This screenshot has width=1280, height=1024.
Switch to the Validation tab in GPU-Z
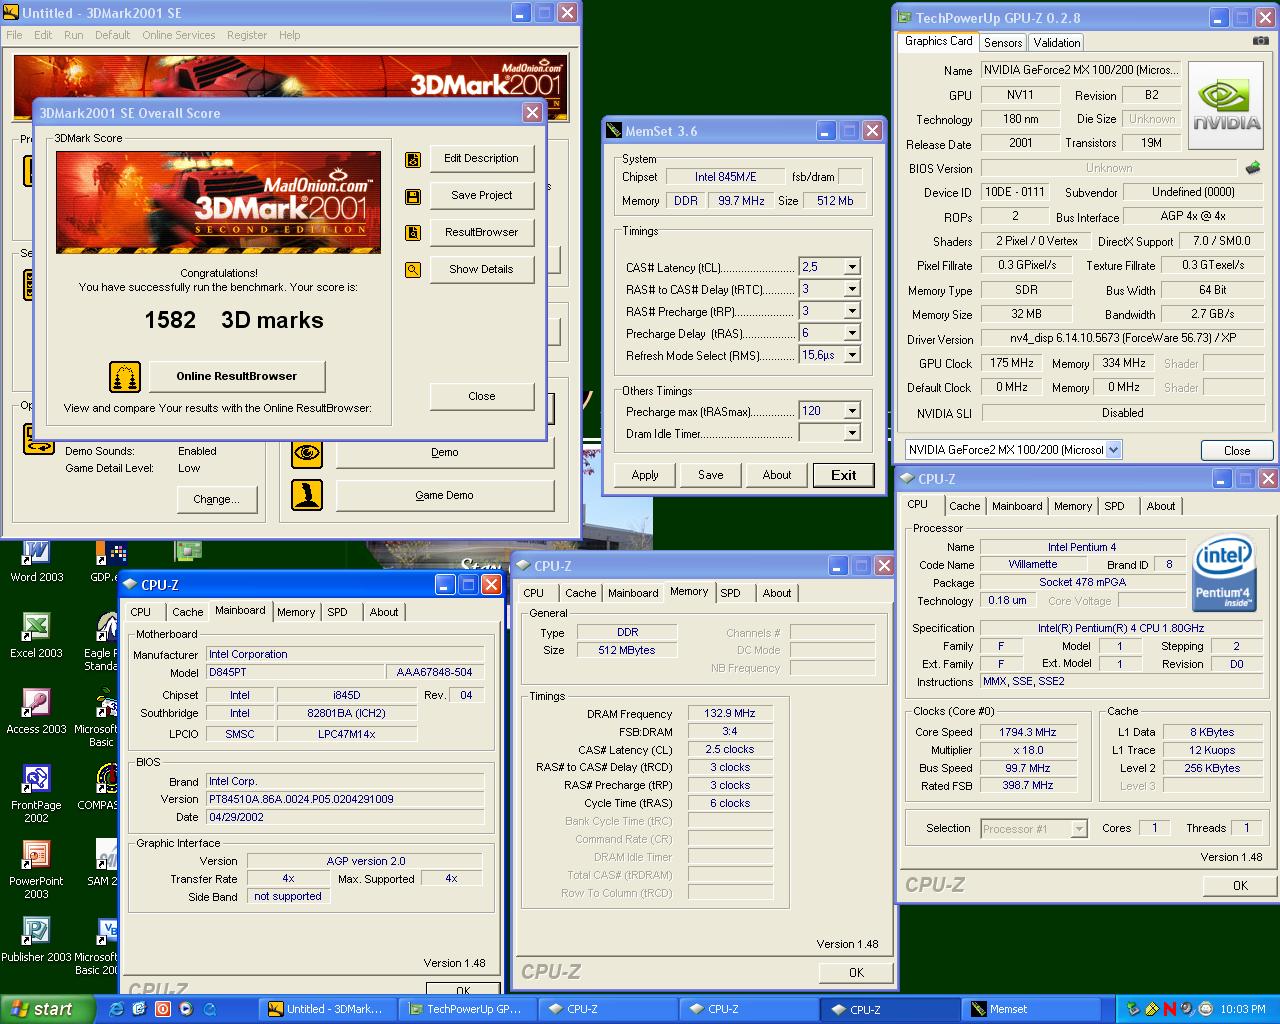tap(1057, 42)
